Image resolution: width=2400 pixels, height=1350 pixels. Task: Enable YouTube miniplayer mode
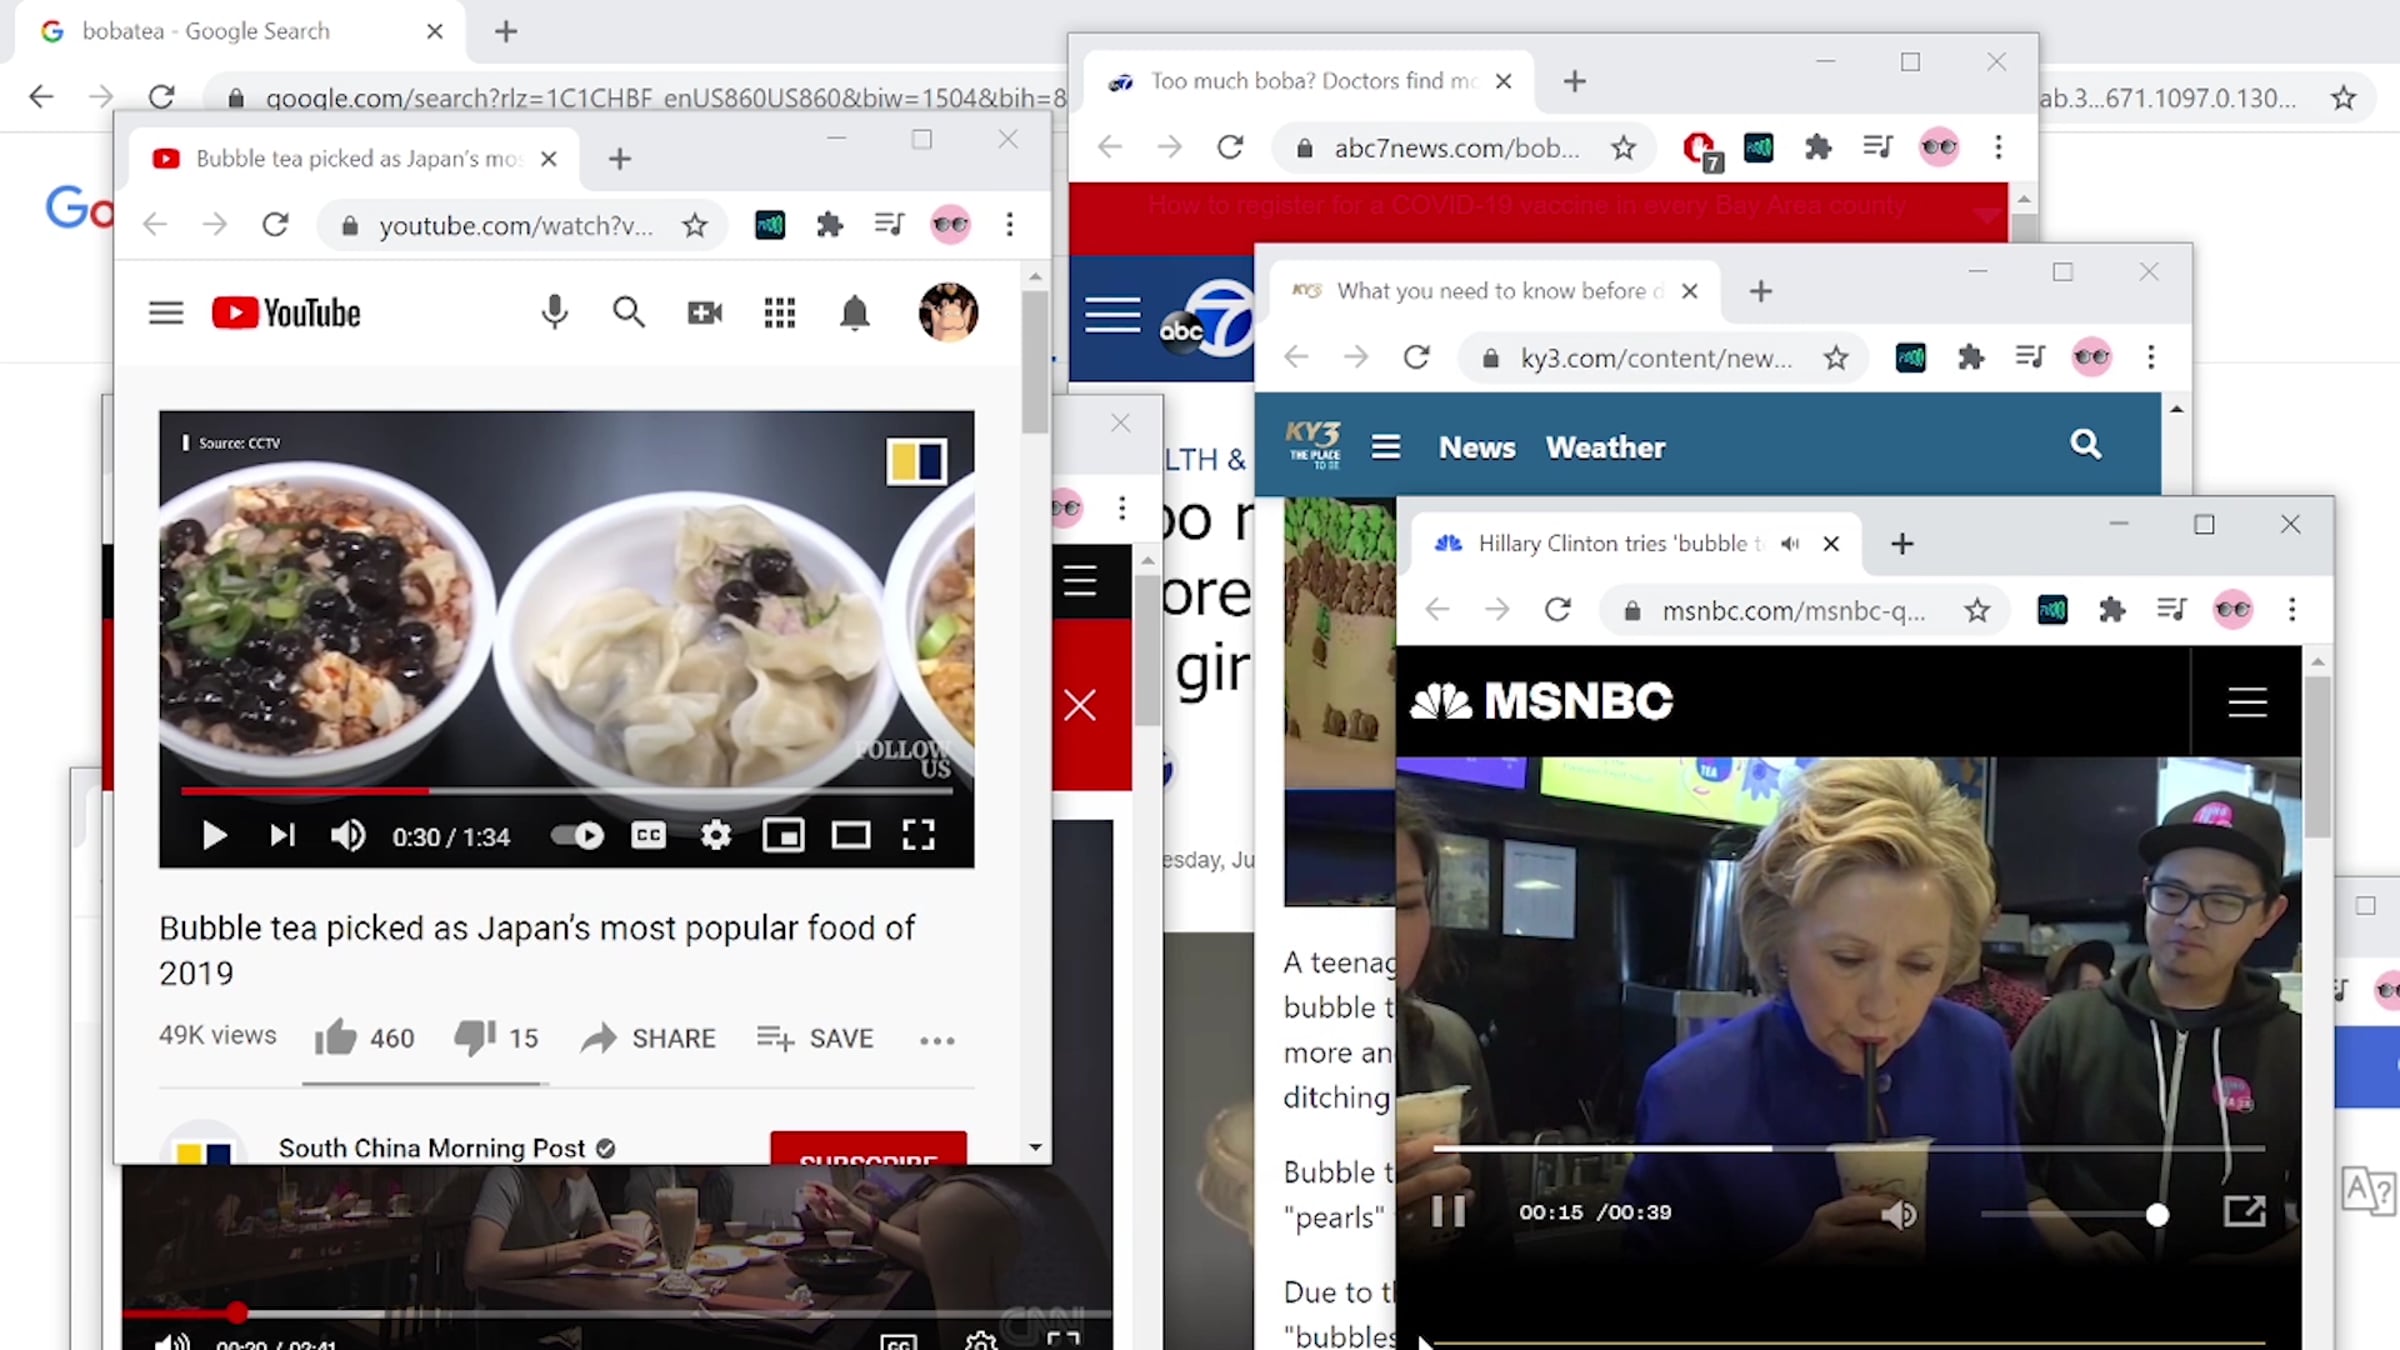783,835
